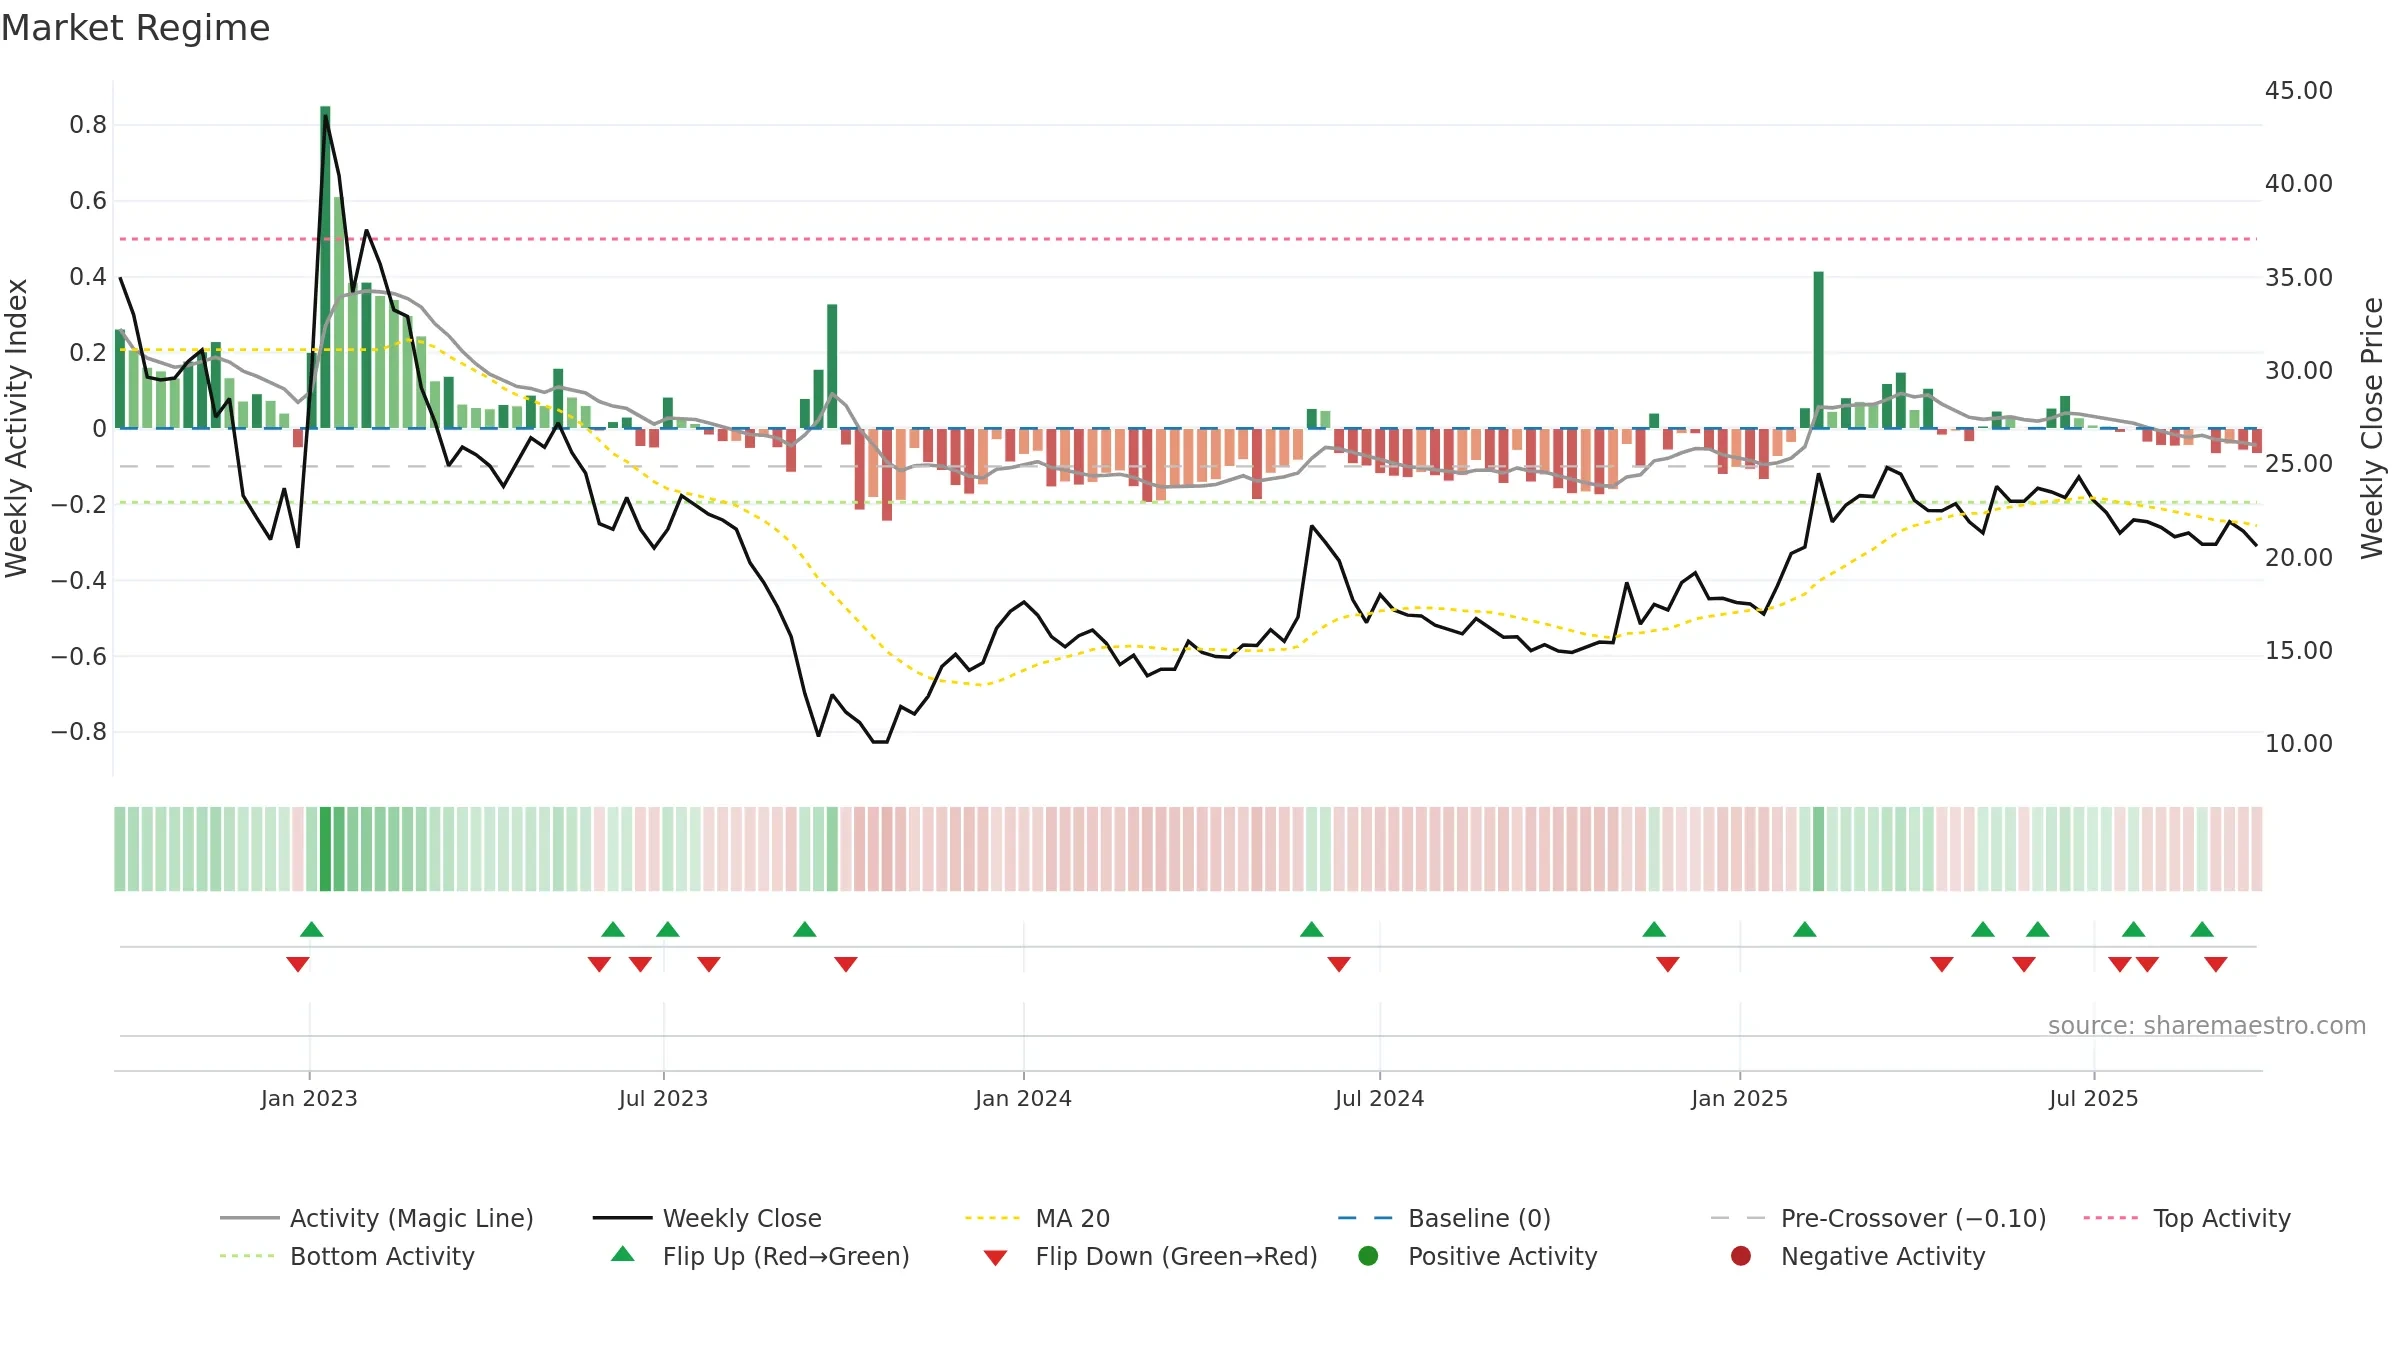Toggle the Bottom Activity legend entry
Screen dimensions: 2400x1350
pyautogui.click(x=347, y=1256)
